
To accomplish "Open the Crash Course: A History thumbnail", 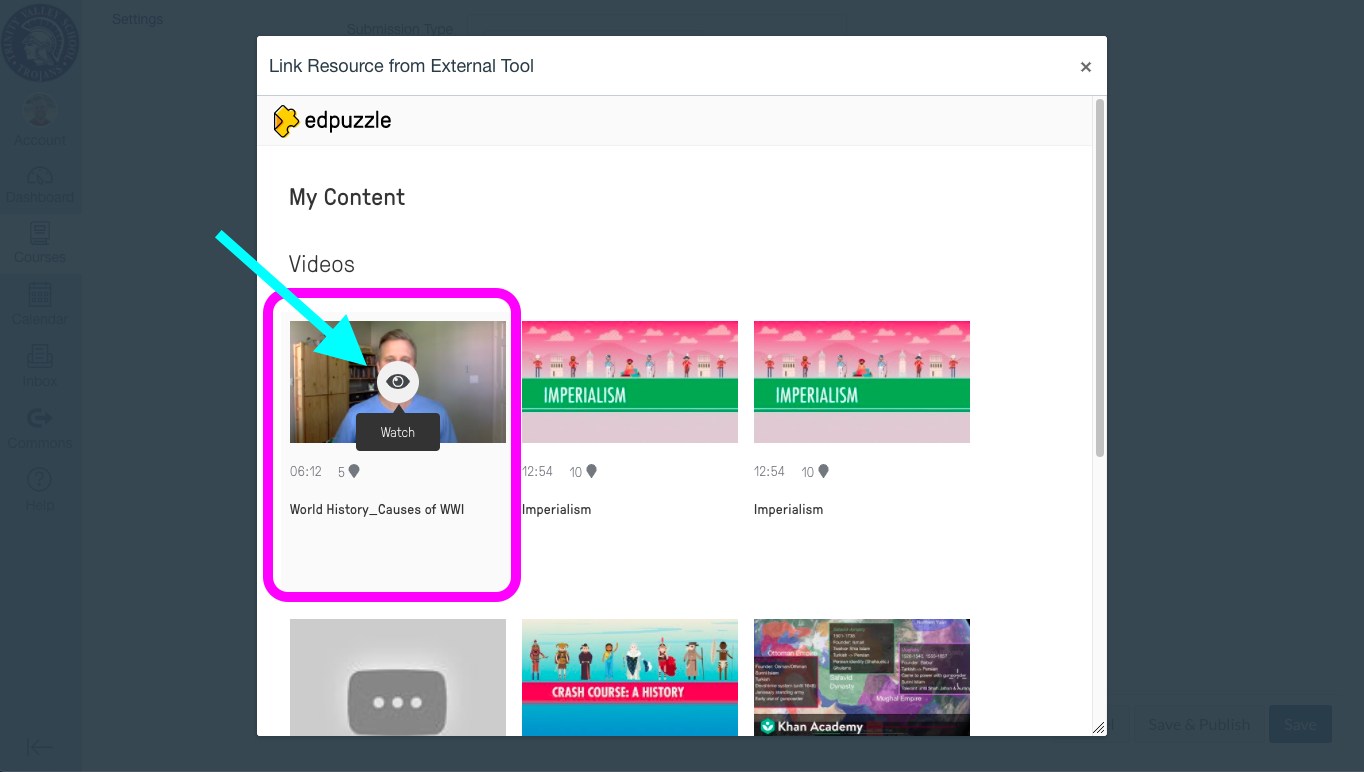I will [629, 678].
